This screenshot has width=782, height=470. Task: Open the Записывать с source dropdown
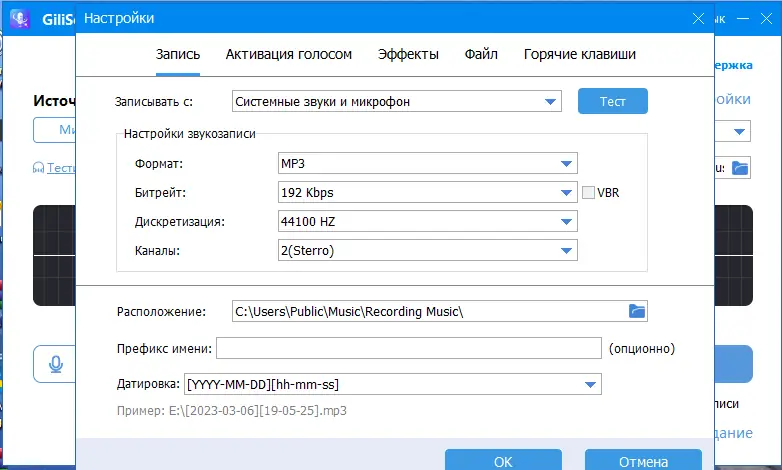(x=550, y=101)
